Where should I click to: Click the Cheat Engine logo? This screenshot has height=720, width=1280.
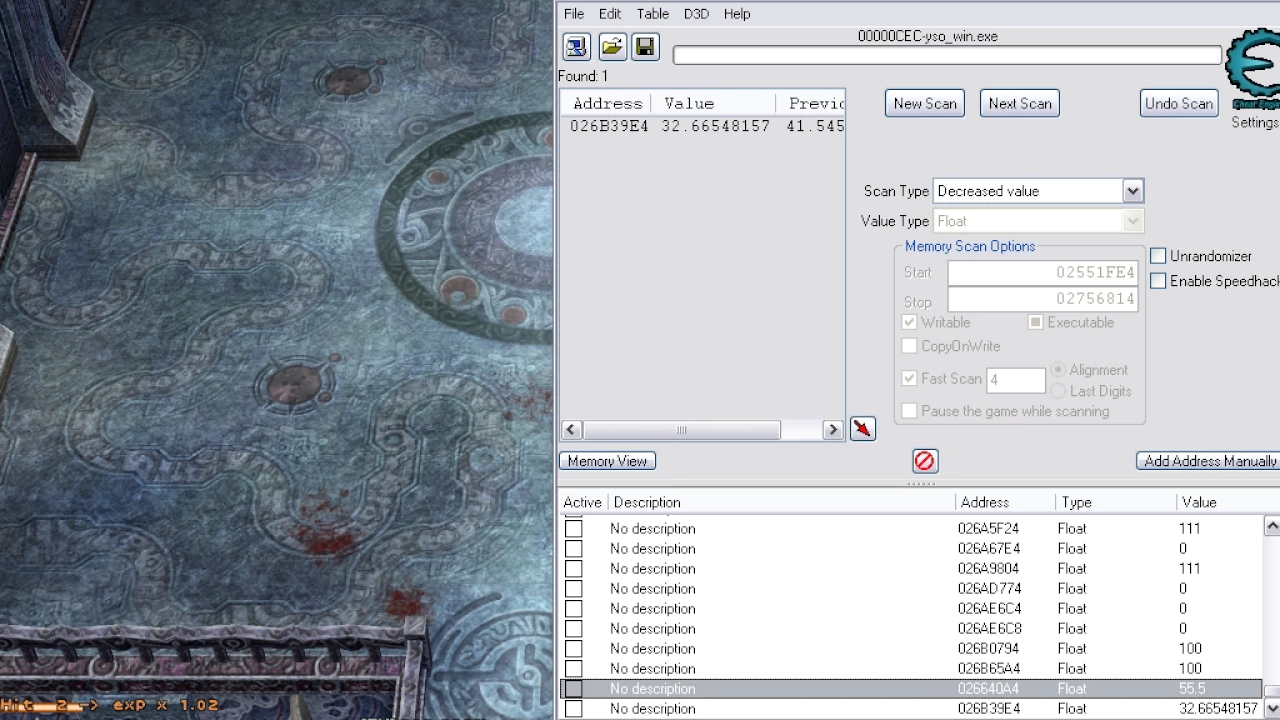1253,70
